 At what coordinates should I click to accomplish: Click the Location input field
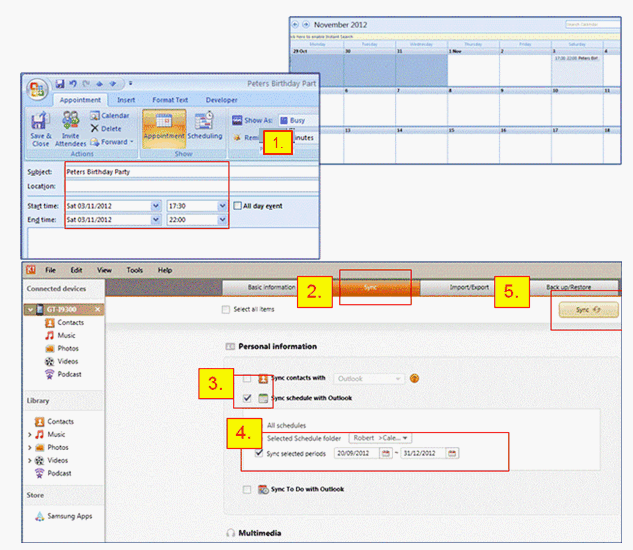pos(192,186)
